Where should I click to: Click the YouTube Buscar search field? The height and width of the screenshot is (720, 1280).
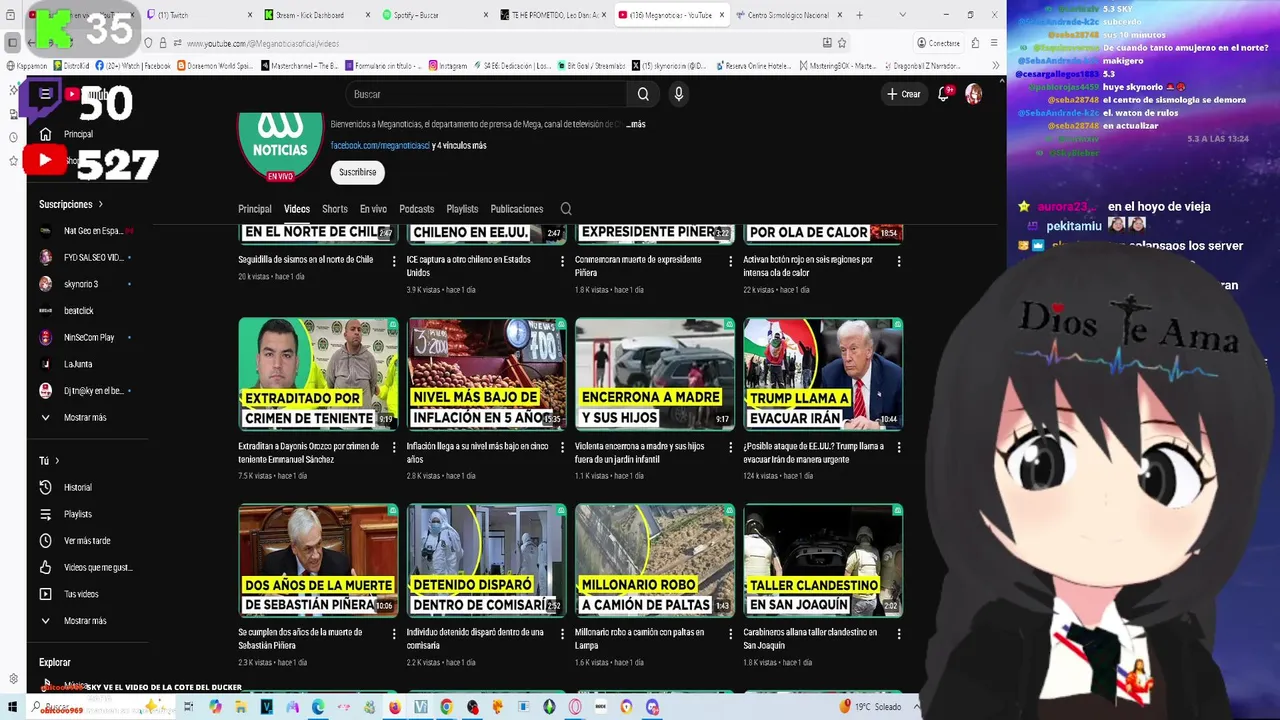click(485, 94)
